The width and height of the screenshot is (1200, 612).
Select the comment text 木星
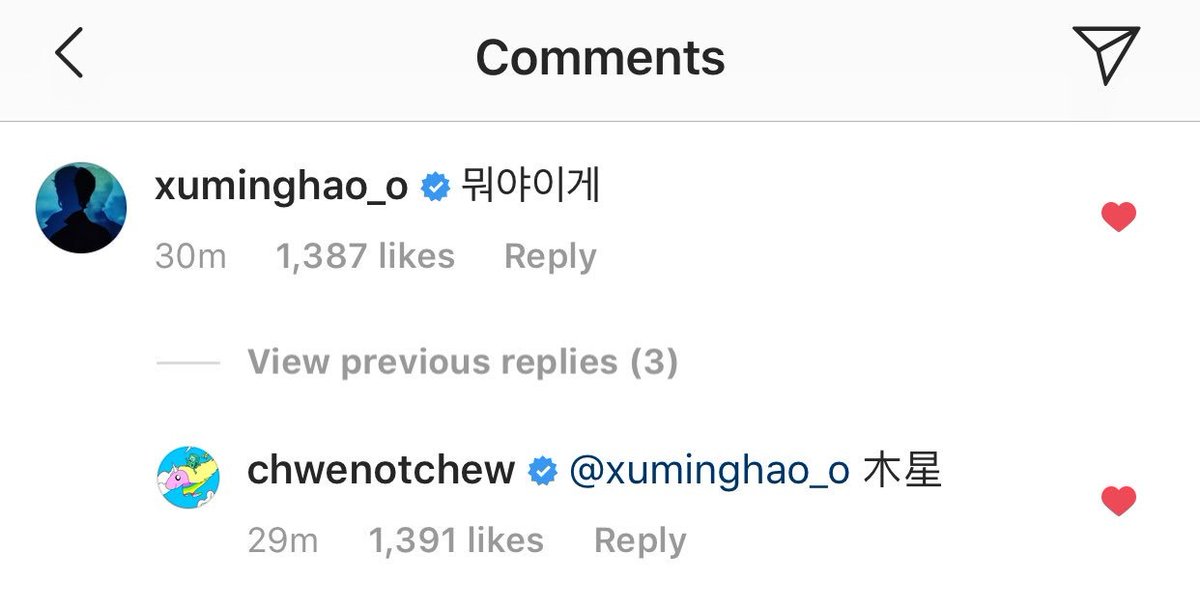click(902, 469)
